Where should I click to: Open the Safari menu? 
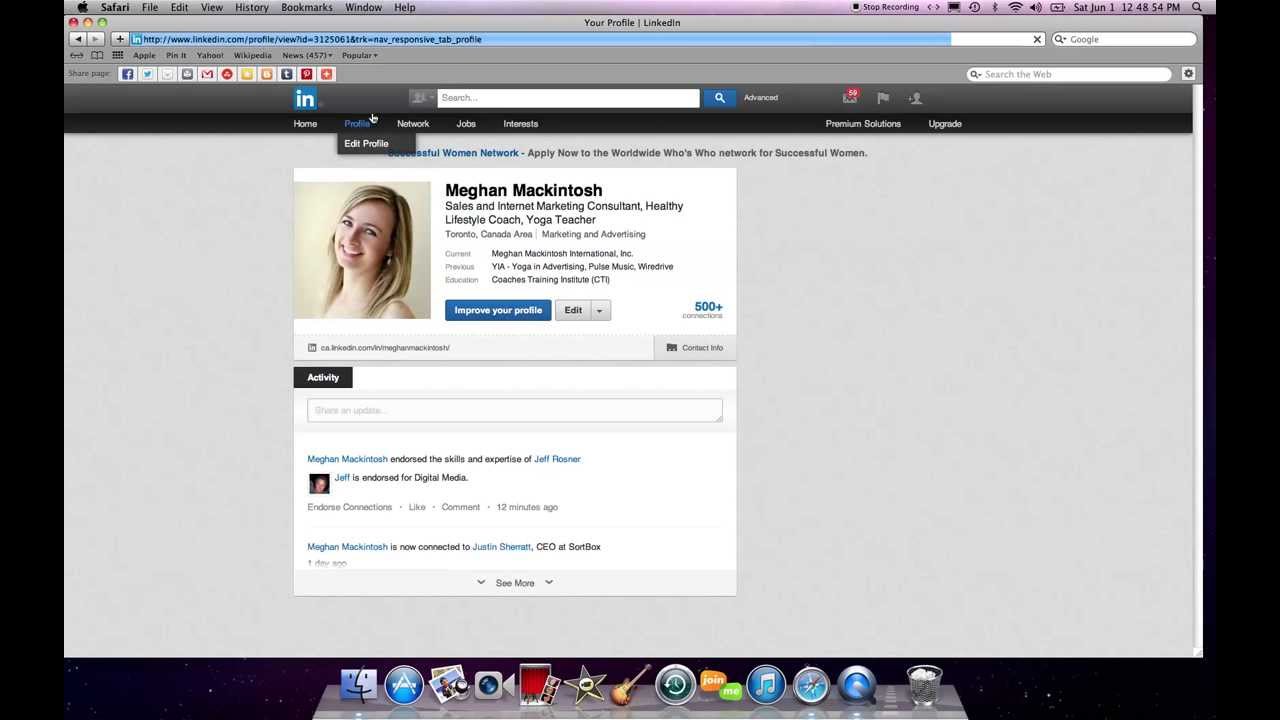click(x=114, y=7)
